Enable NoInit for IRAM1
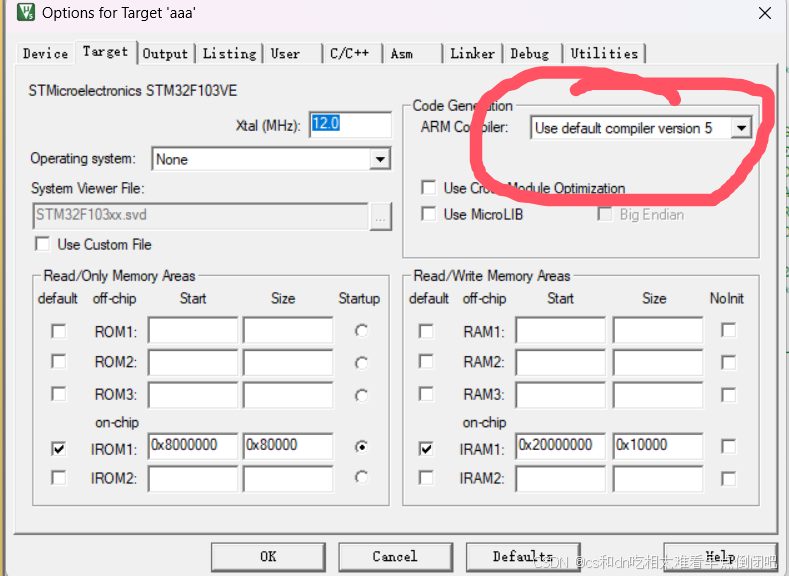The image size is (789, 576). (x=728, y=446)
